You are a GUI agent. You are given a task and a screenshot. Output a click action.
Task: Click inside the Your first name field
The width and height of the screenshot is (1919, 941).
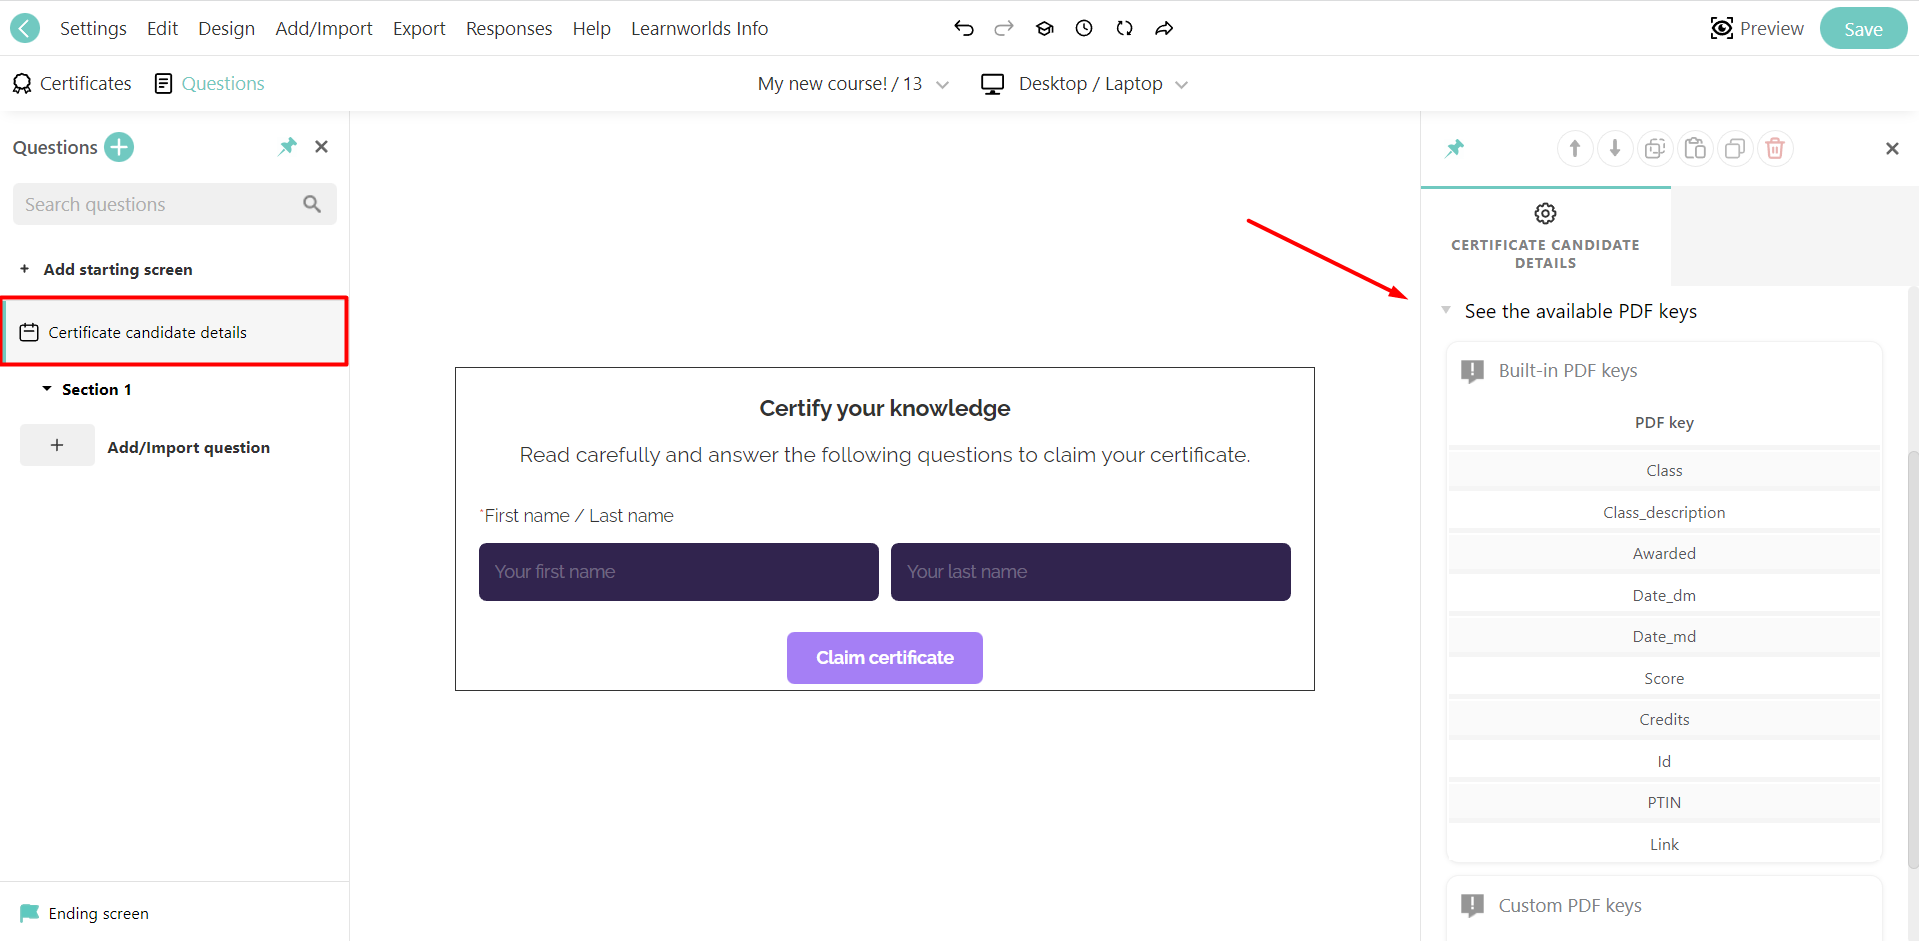678,571
